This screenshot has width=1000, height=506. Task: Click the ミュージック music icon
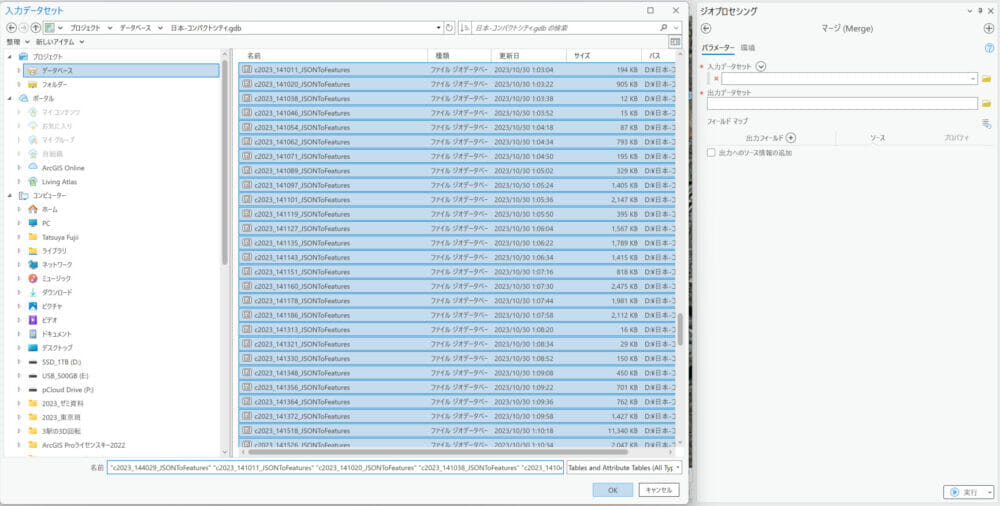point(33,278)
